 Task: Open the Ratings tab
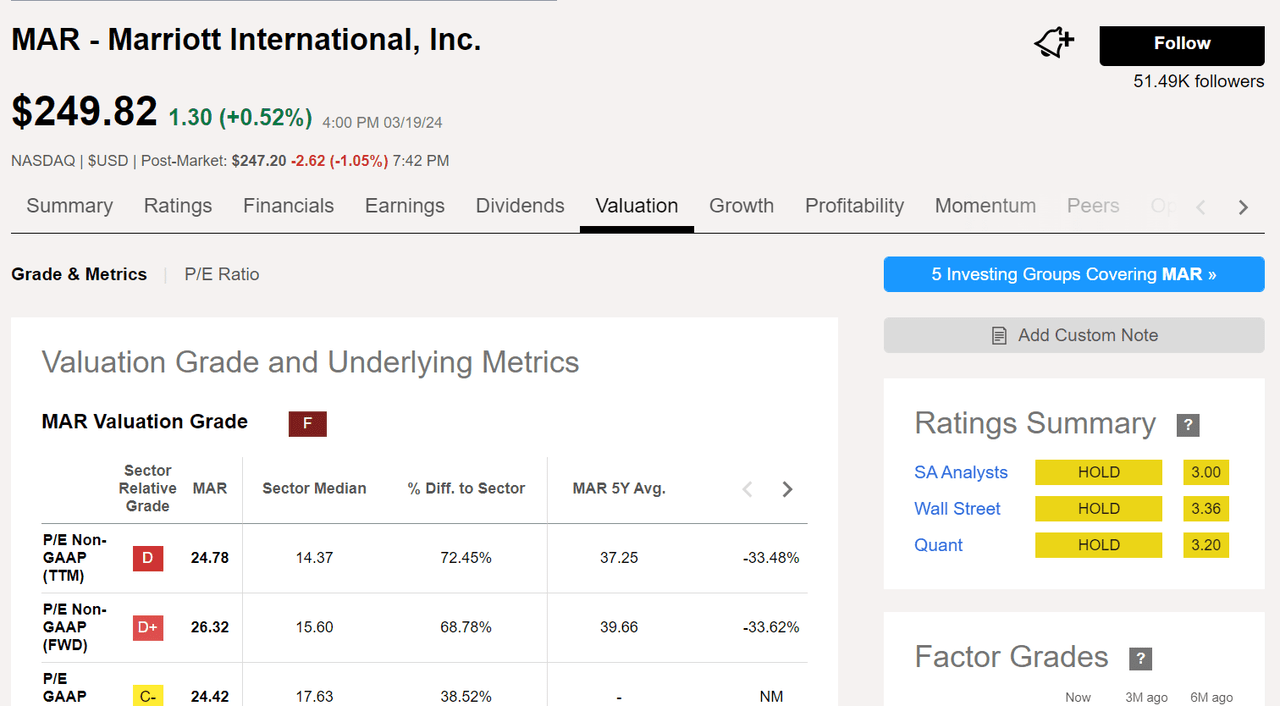[x=178, y=206]
